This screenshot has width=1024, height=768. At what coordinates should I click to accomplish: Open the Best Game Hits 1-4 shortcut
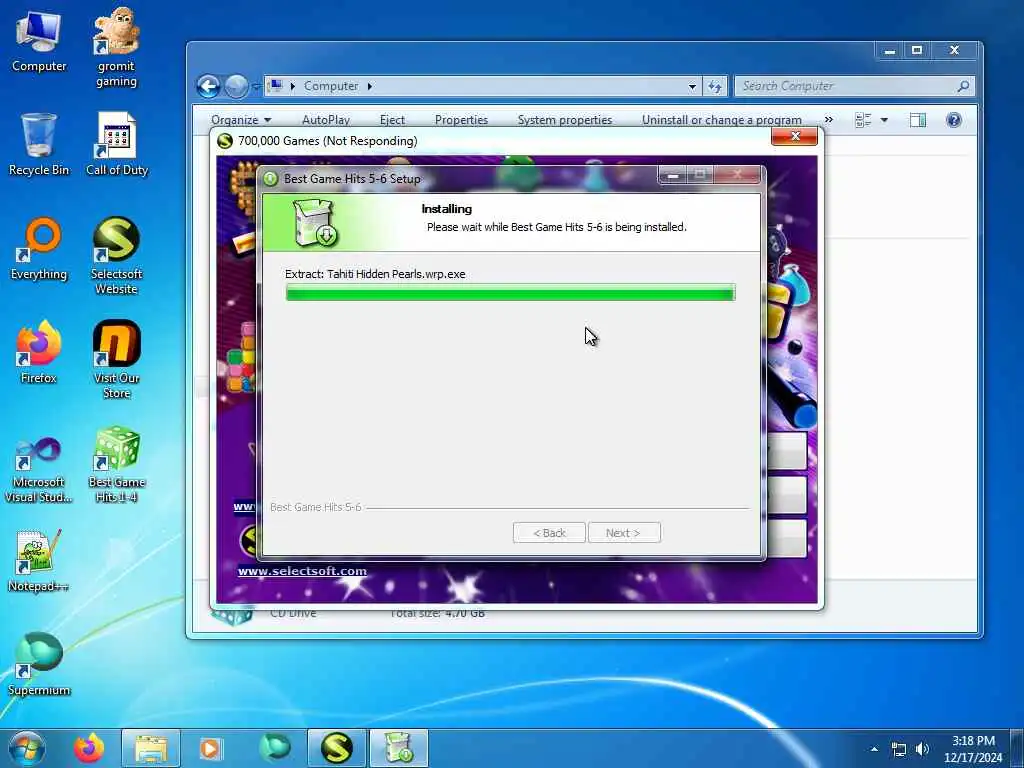click(x=116, y=464)
